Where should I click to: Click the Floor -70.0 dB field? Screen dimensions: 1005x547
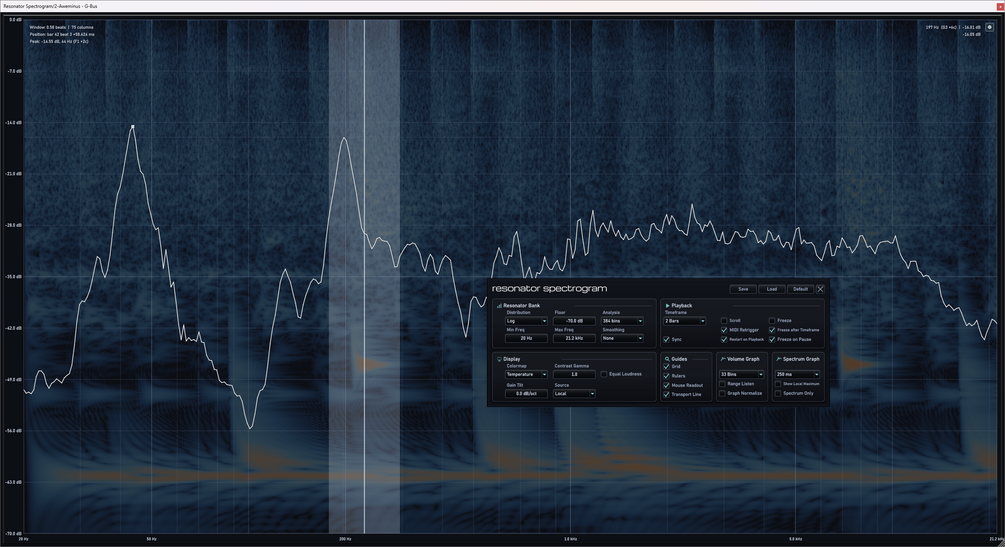574,321
